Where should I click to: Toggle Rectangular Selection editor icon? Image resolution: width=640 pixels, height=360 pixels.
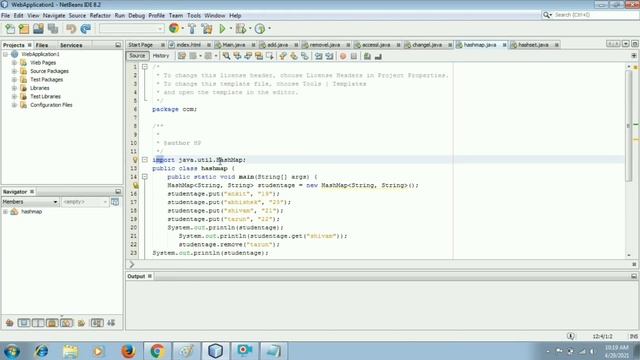[269, 56]
